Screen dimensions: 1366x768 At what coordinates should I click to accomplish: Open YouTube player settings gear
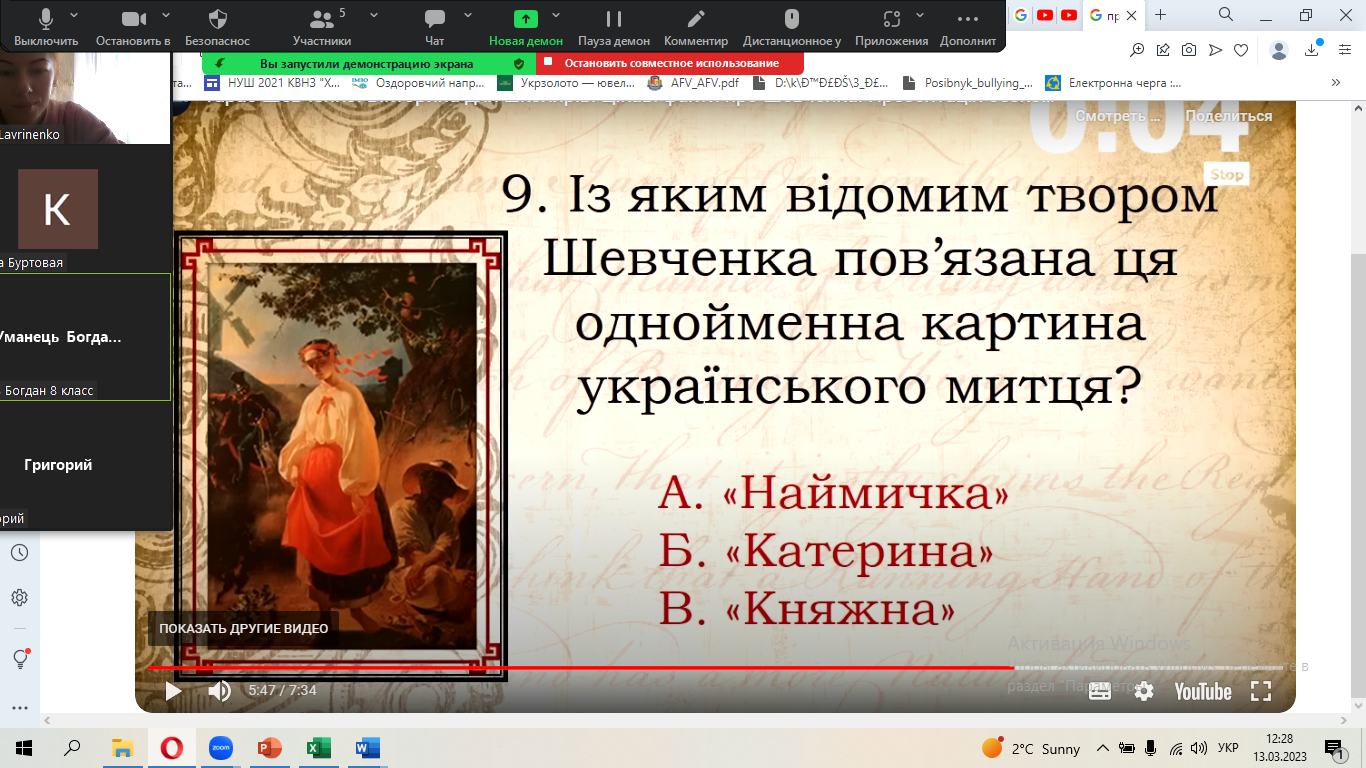pos(1144,691)
